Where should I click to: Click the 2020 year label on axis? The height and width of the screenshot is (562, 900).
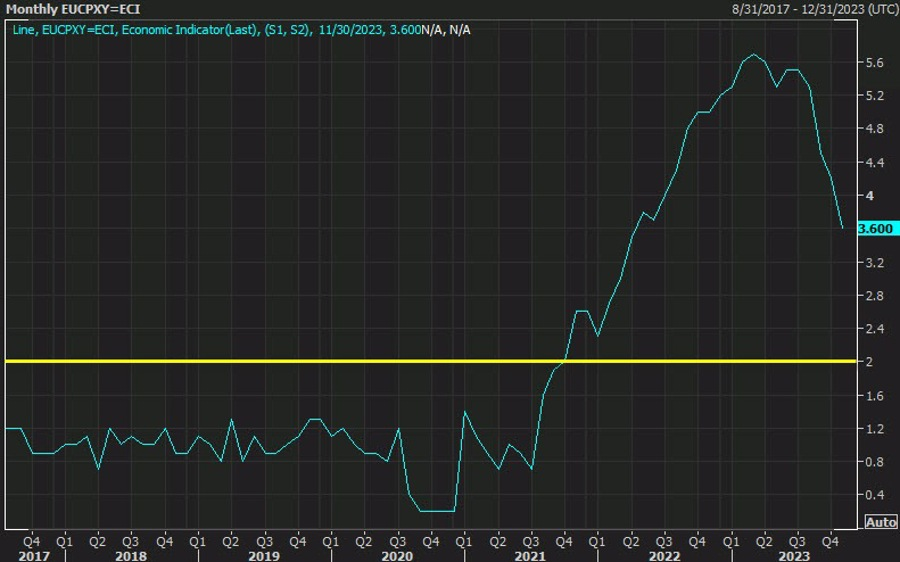397,556
